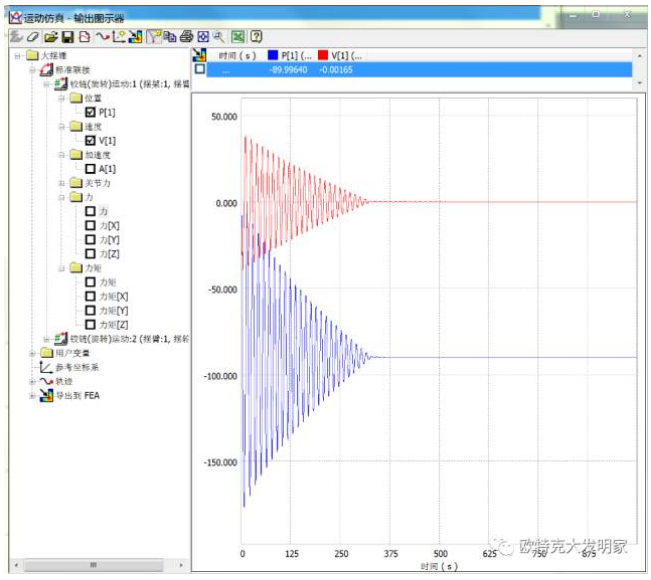Click the new curve document icon
The height and width of the screenshot is (580, 651).
[x=85, y=37]
